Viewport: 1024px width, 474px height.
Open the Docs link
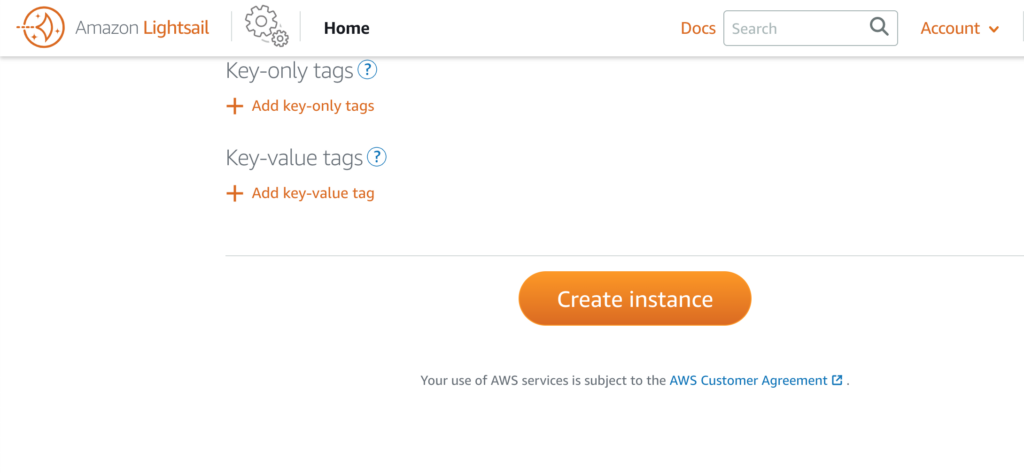click(x=698, y=28)
